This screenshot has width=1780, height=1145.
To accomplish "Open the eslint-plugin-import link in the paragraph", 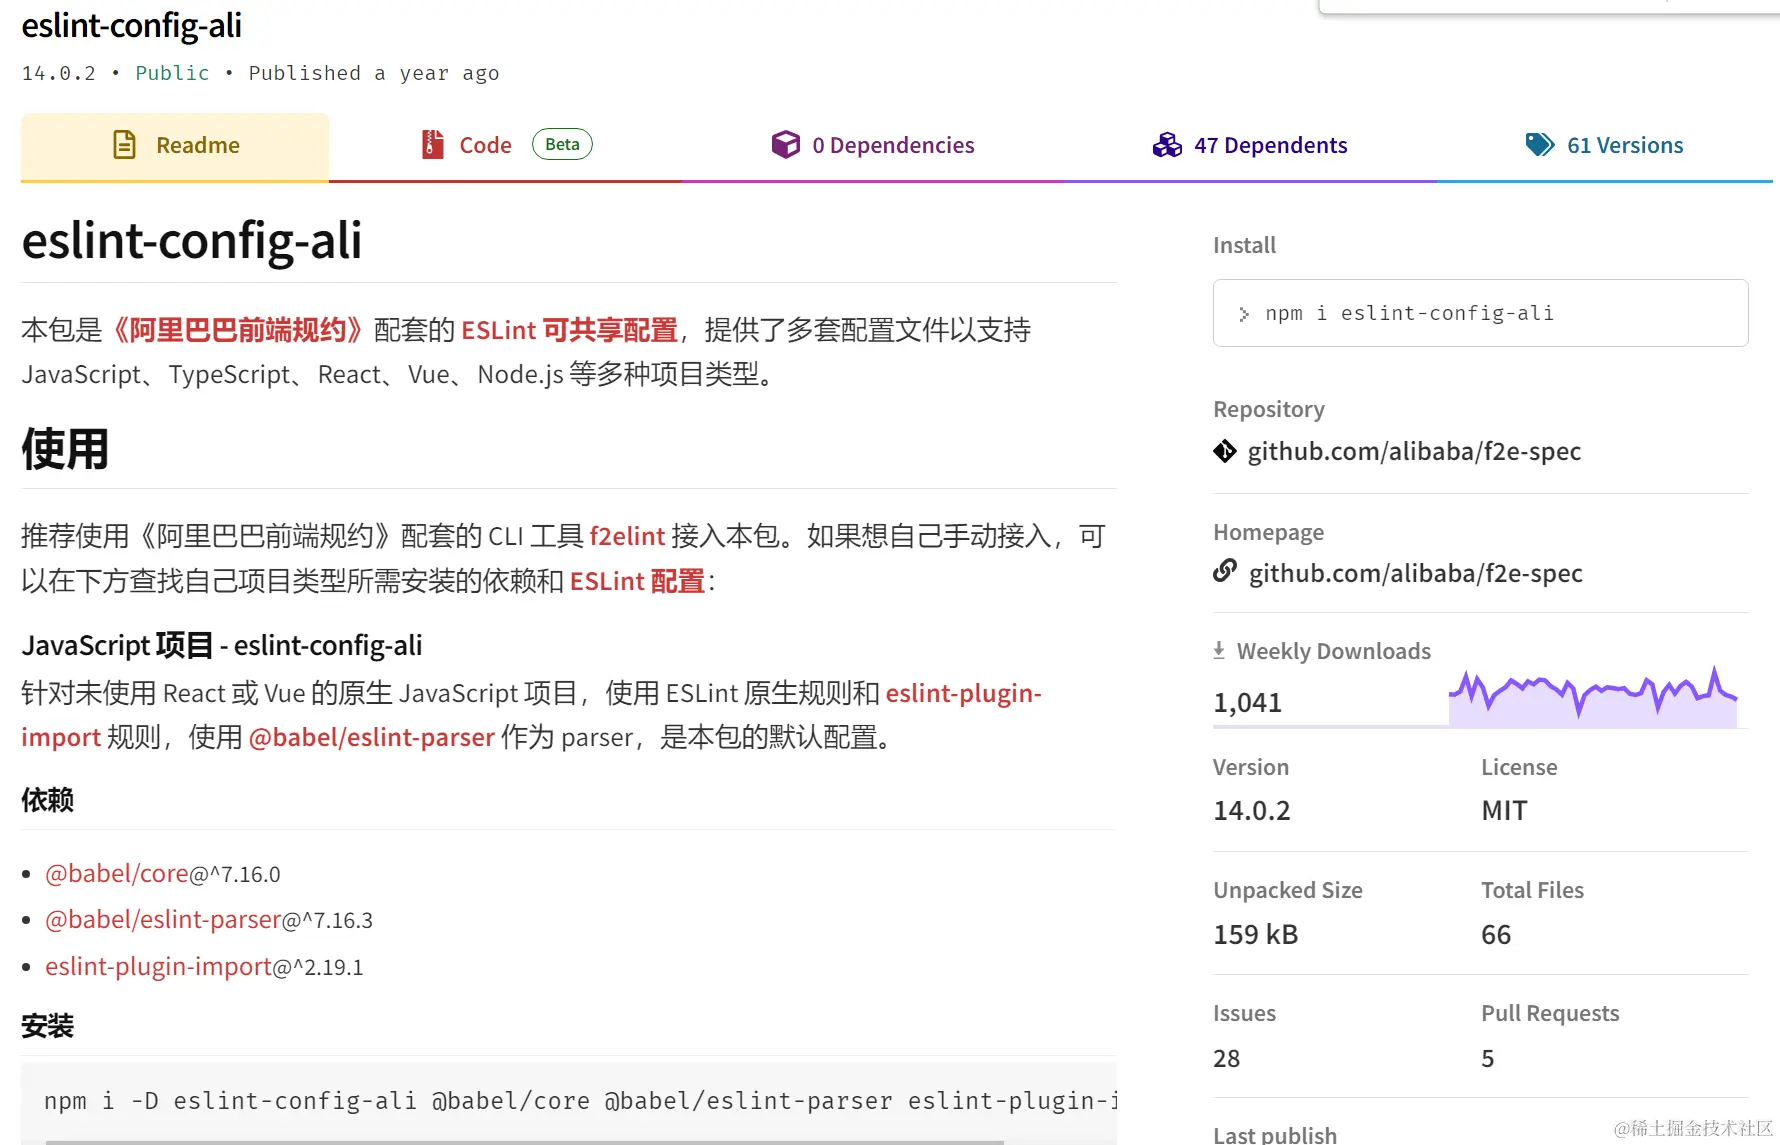I will pos(963,693).
